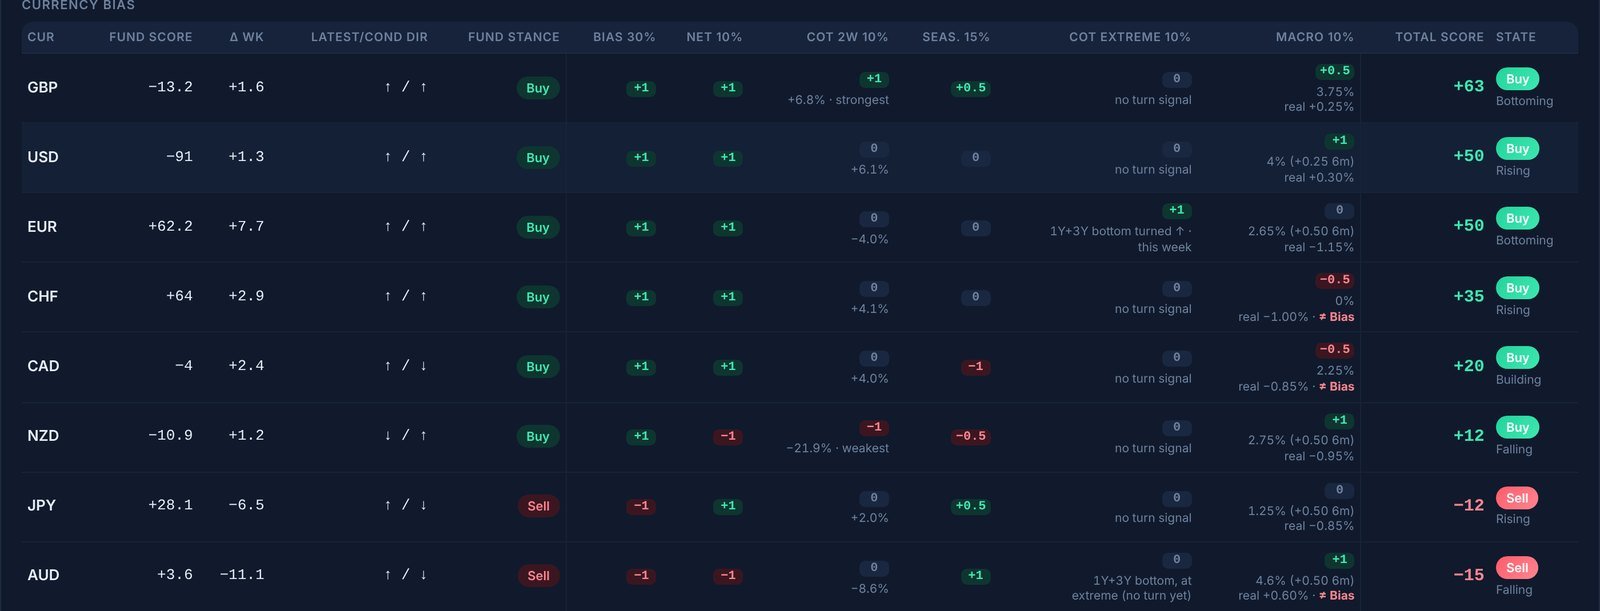1600x611 pixels.
Task: Click the CURRENCY BIAS section title
Action: [x=78, y=5]
